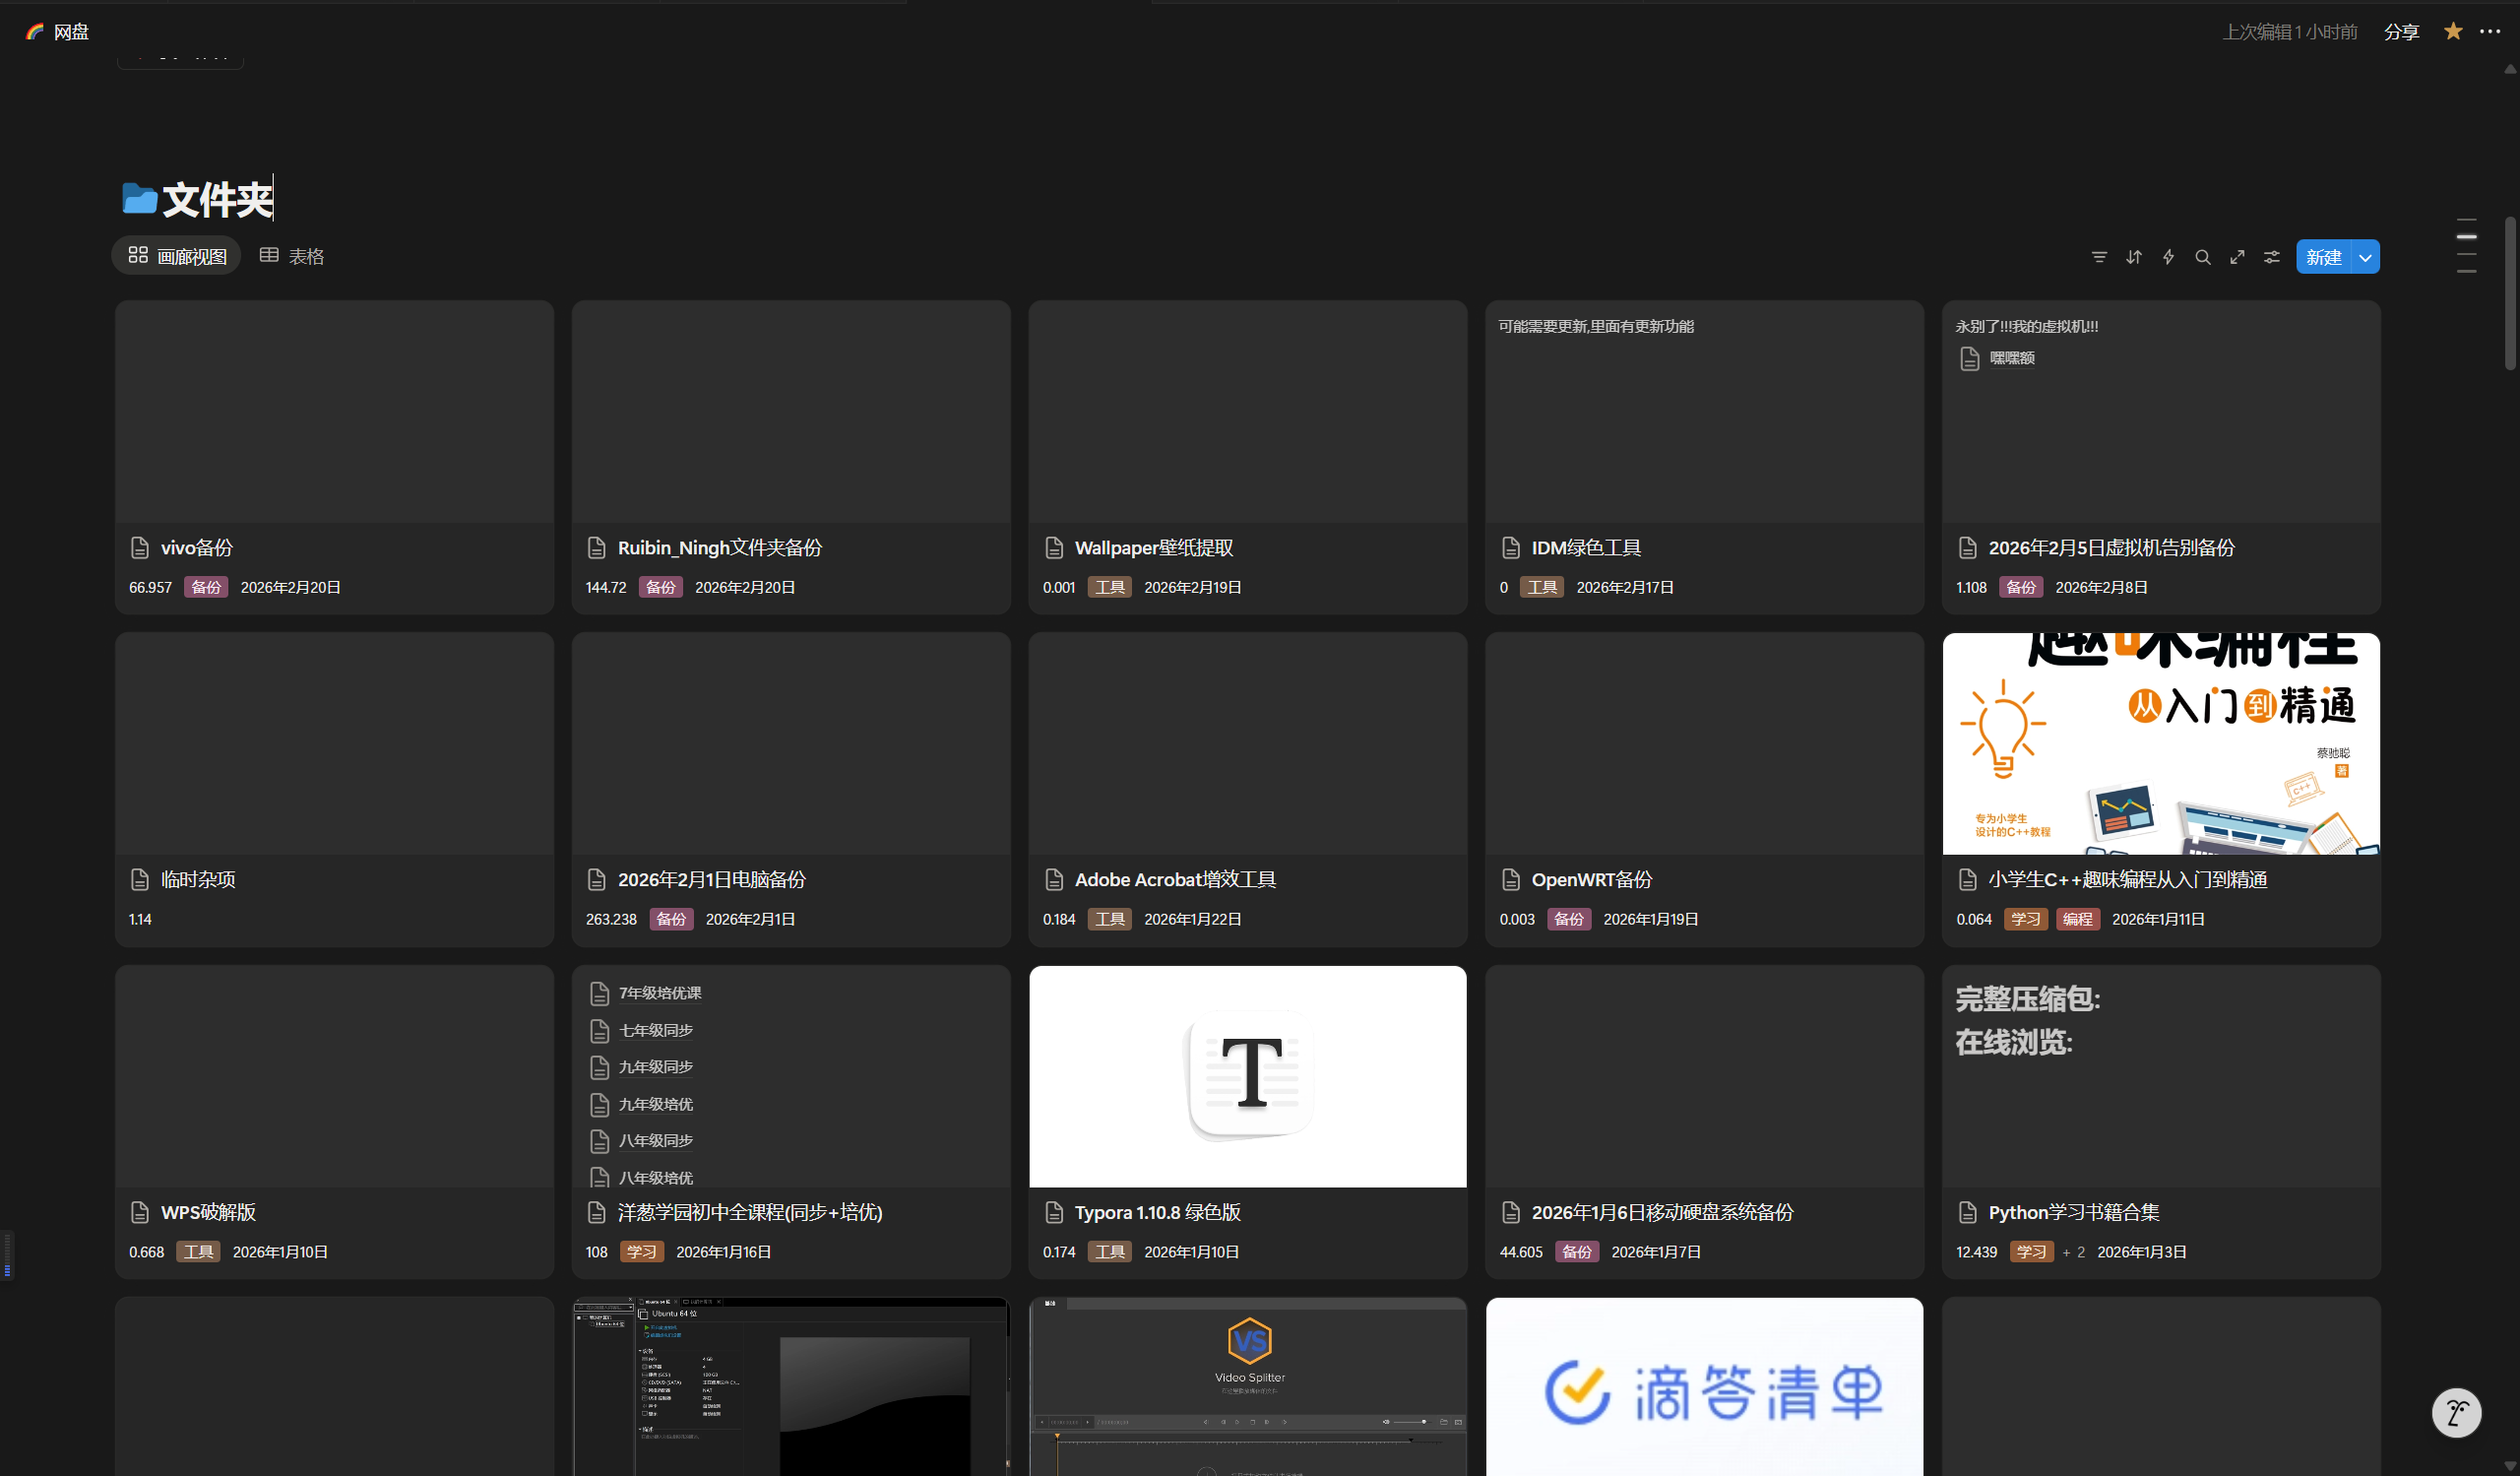
Task: Click the 网盘 page breadcrumb title
Action: [70, 32]
